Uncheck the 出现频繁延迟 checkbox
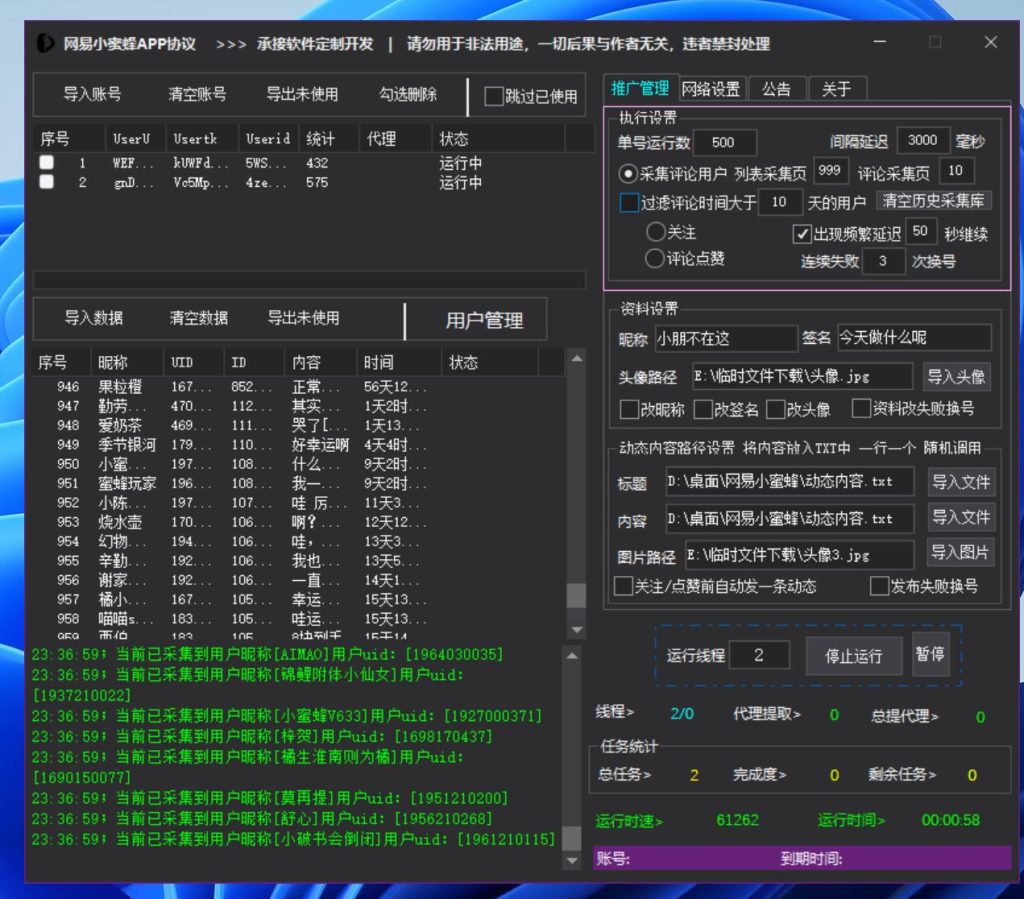 click(802, 234)
